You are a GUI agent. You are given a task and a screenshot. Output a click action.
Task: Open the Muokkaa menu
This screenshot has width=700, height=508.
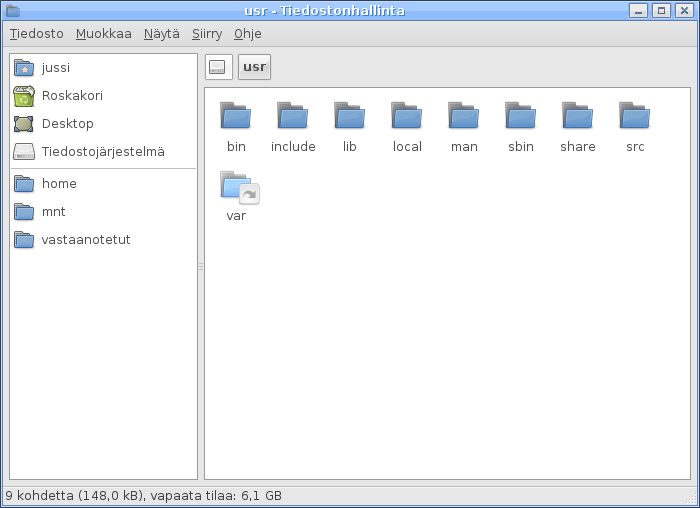coord(104,33)
